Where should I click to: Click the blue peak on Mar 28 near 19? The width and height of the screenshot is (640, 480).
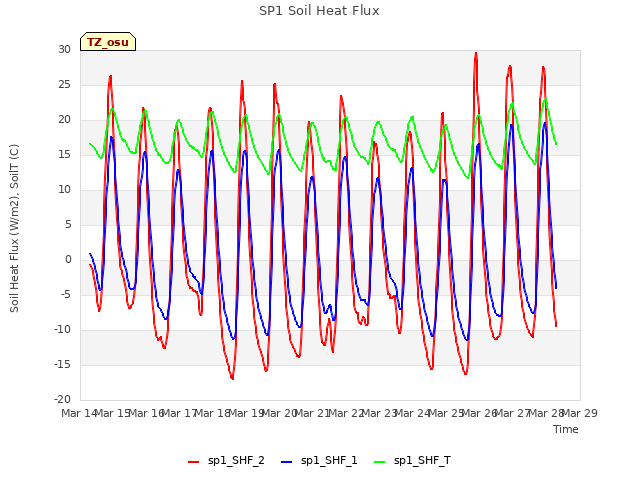[x=544, y=124]
